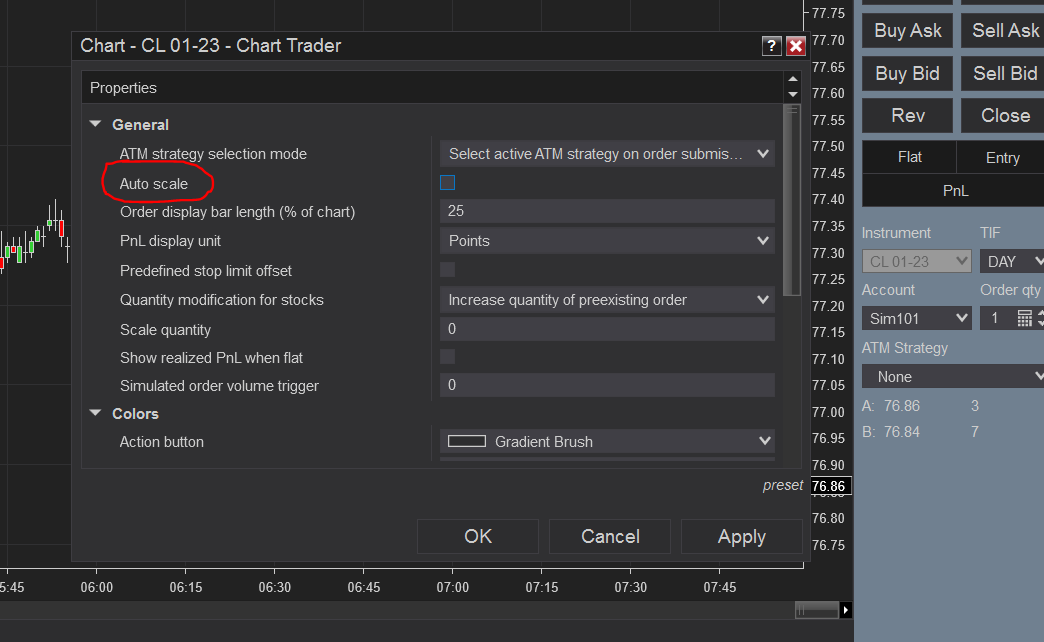This screenshot has width=1044, height=642.
Task: Collapse the Colors section
Action: click(x=95, y=413)
